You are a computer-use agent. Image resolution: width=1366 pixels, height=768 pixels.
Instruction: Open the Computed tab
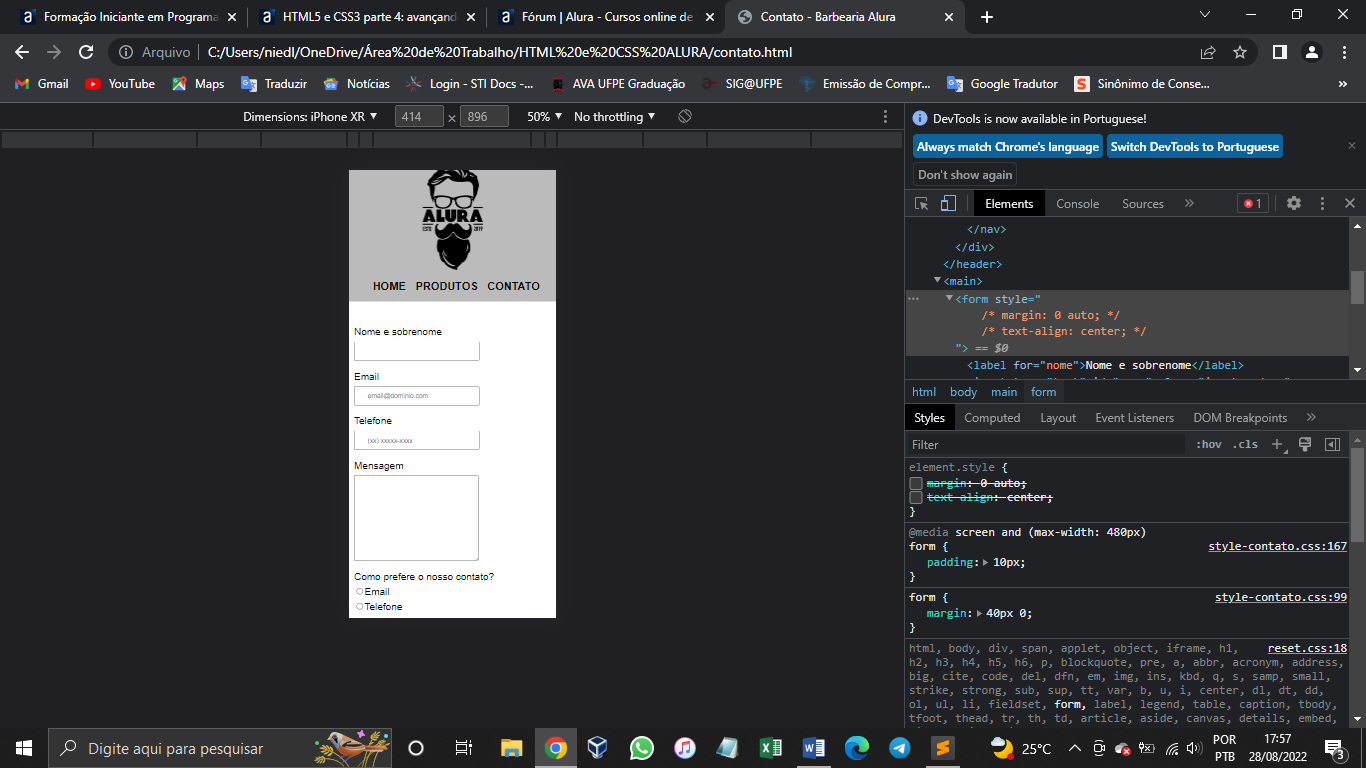(x=992, y=417)
